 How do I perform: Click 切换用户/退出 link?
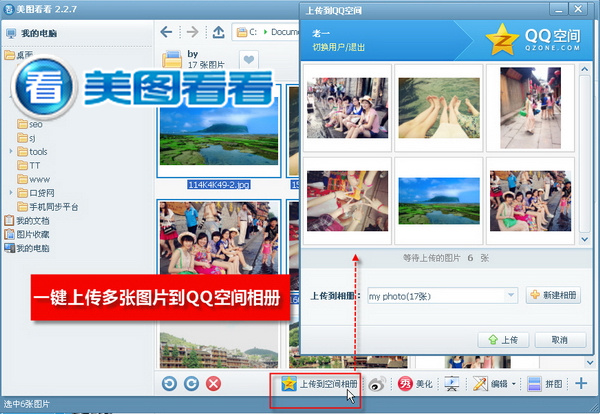339,47
